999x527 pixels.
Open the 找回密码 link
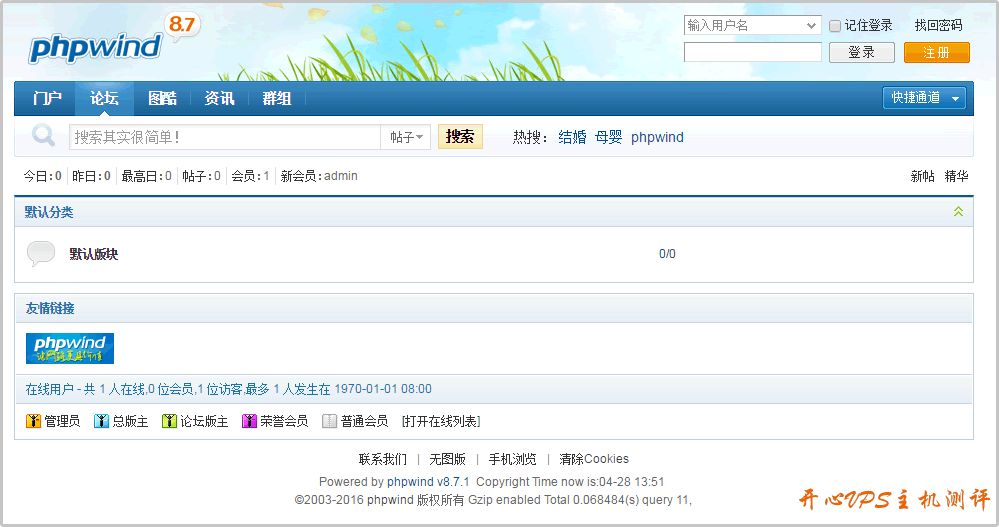coord(938,26)
